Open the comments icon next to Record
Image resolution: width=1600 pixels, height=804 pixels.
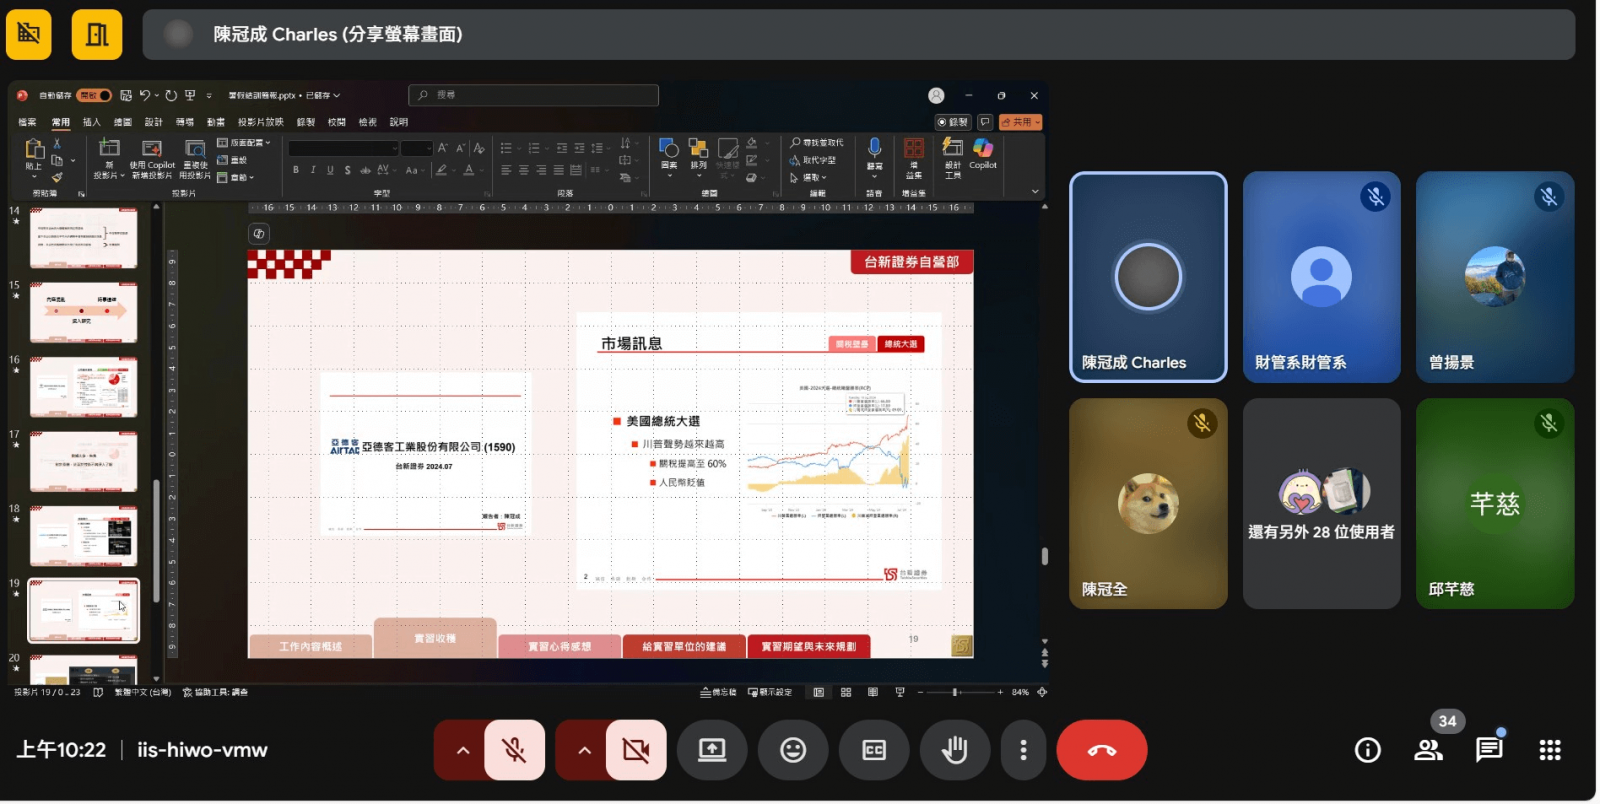(985, 122)
